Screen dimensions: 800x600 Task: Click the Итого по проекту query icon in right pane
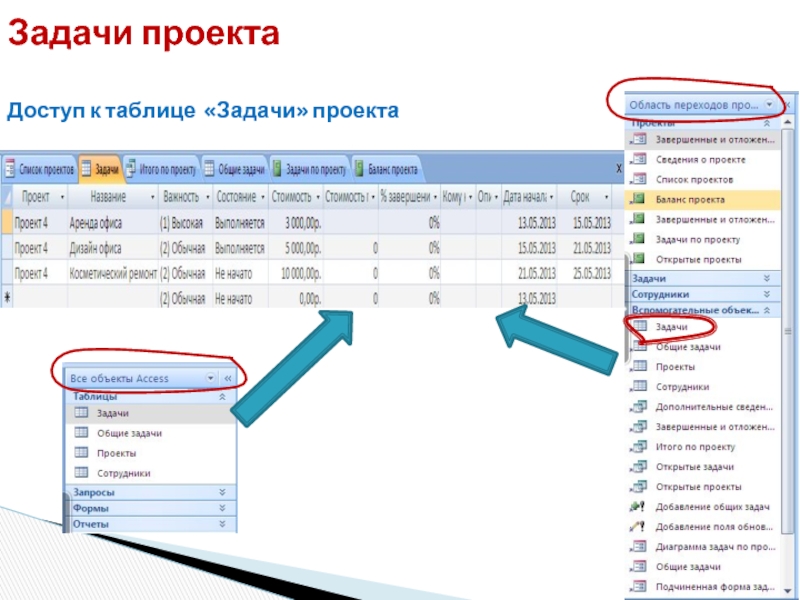coord(639,446)
